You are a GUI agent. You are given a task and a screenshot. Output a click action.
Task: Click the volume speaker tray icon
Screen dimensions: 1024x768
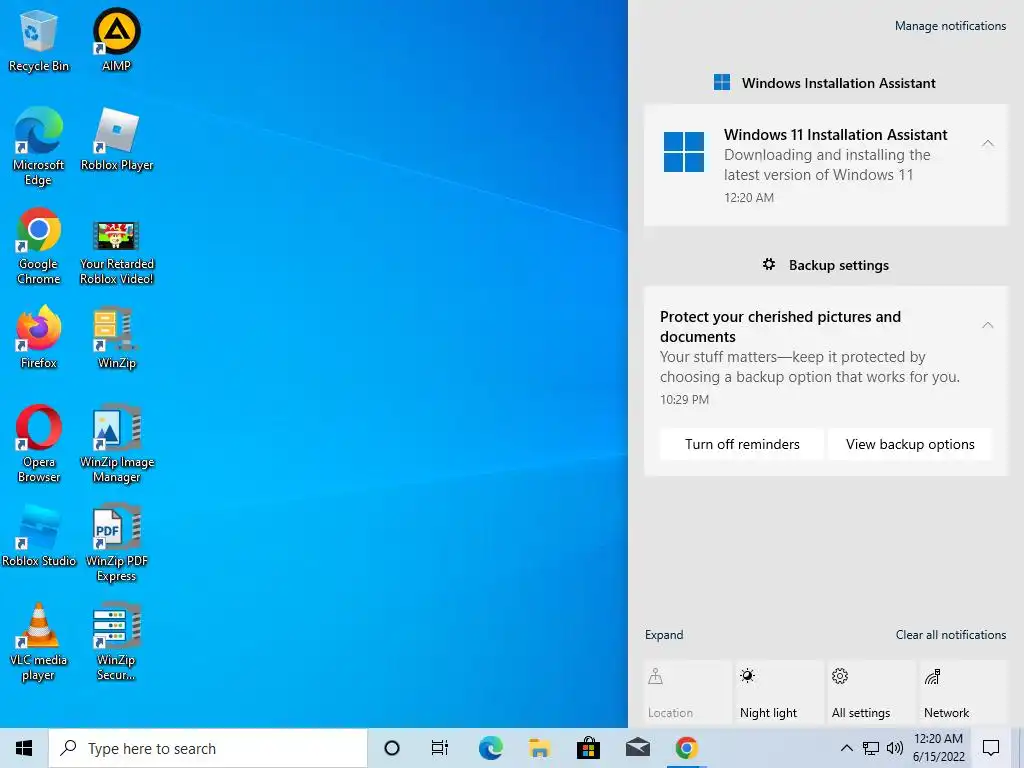pyautogui.click(x=895, y=748)
